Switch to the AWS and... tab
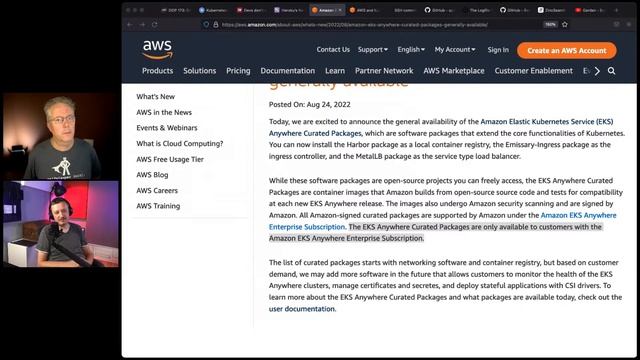 [x=364, y=10]
